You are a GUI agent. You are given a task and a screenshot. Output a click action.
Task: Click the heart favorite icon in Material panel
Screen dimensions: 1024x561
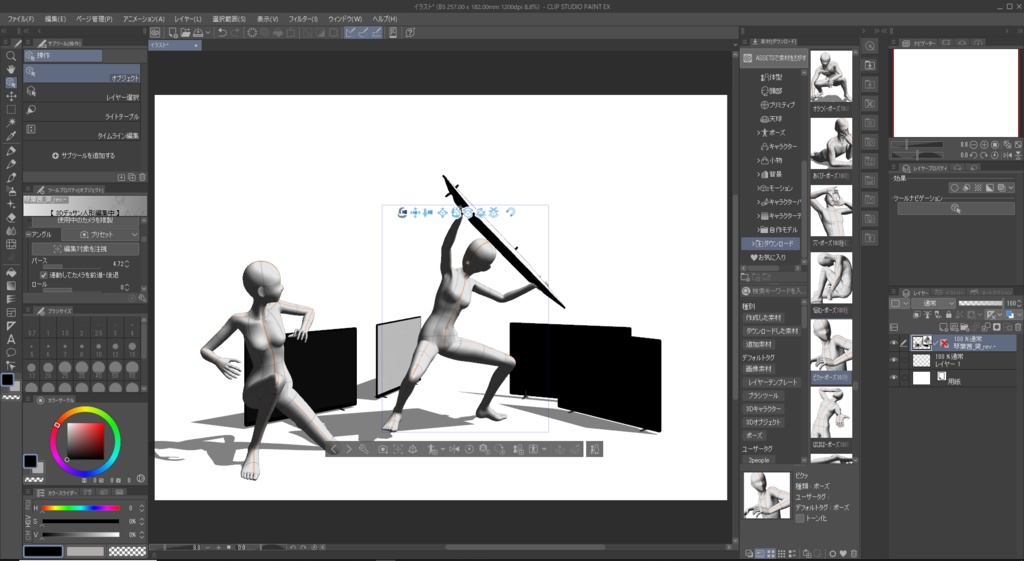tap(843, 553)
